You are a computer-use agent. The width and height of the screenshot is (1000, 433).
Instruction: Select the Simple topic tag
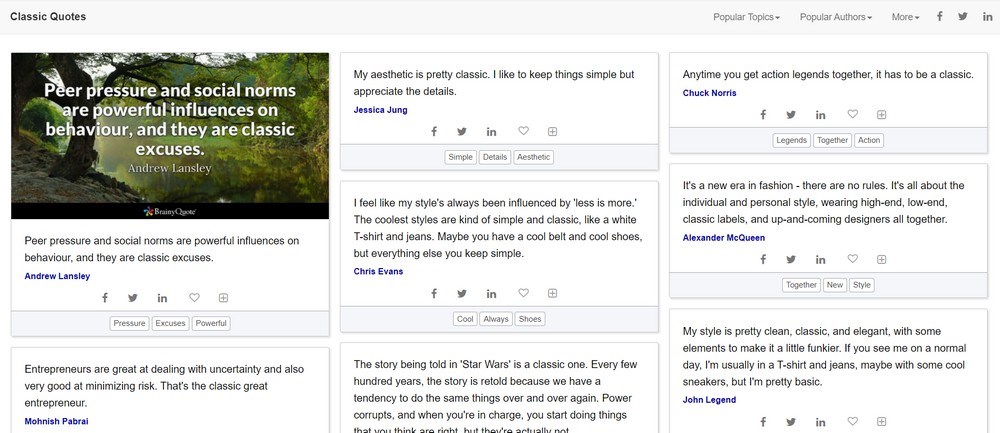tap(460, 157)
